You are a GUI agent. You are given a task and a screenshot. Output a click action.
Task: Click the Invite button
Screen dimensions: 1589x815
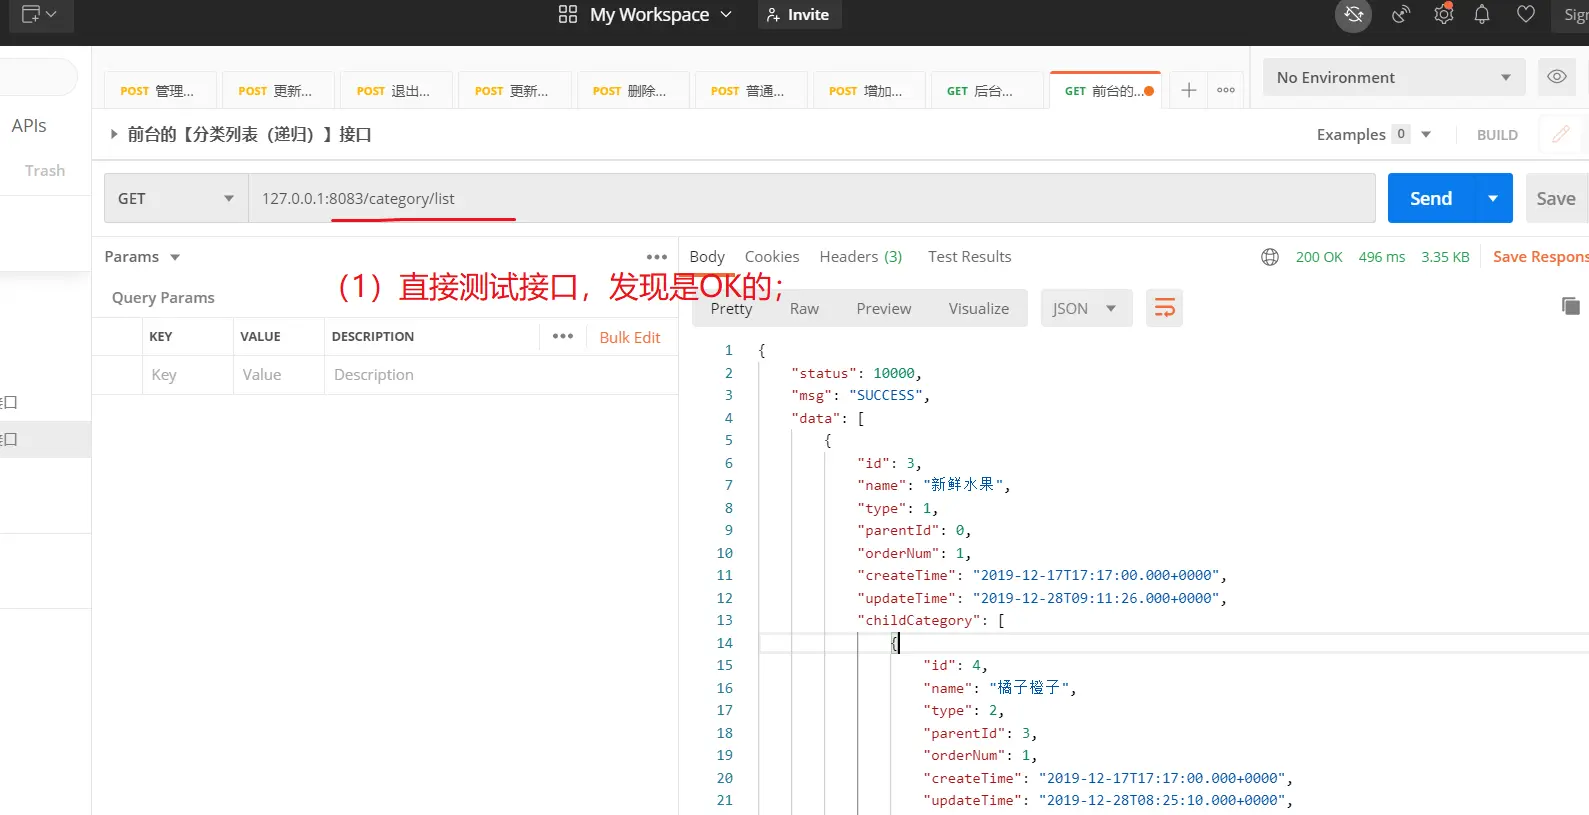[x=798, y=15]
